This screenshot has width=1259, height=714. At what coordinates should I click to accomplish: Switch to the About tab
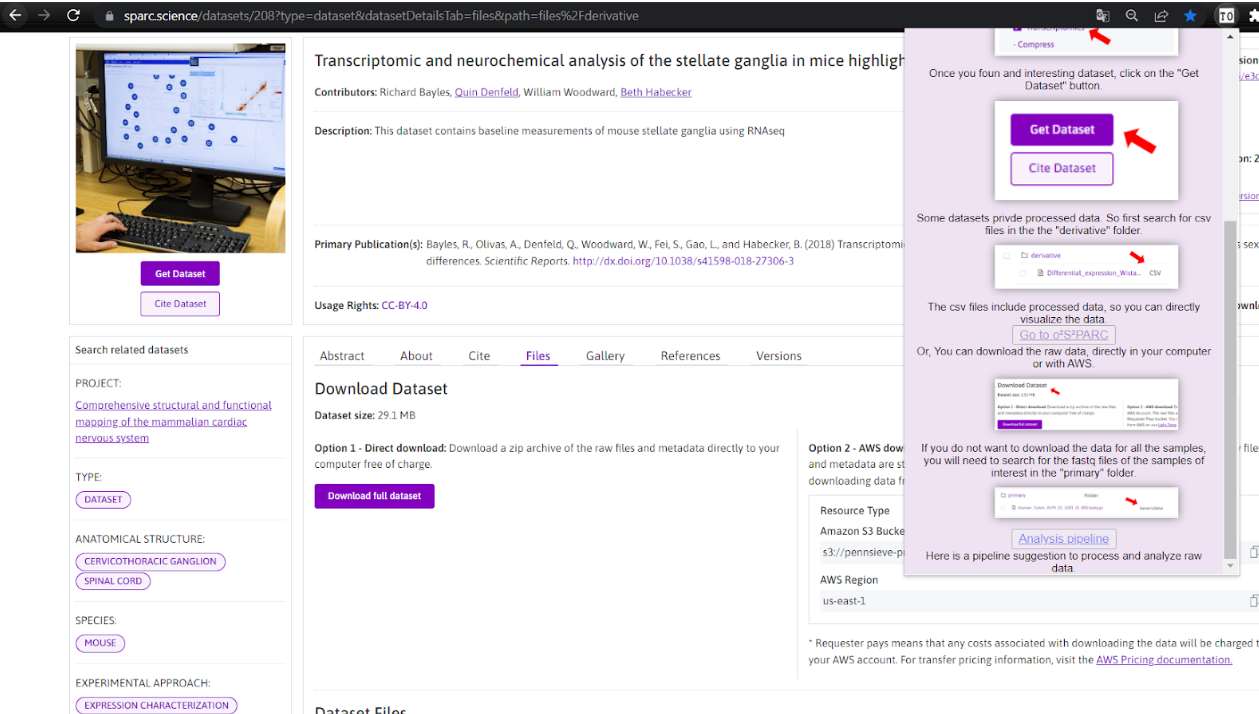(416, 356)
